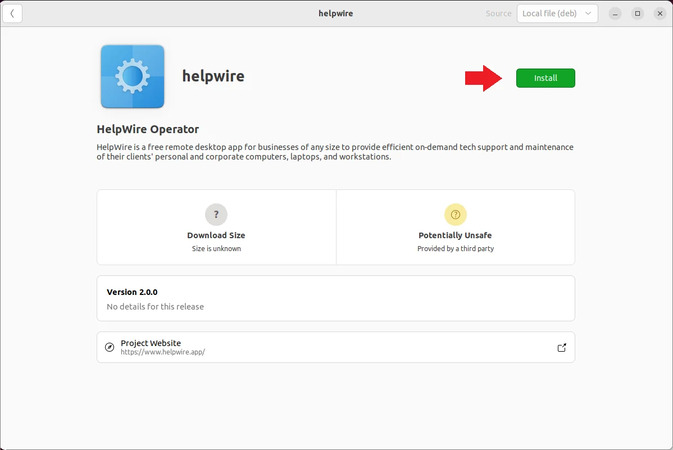This screenshot has width=673, height=450.
Task: Click the Potentially Unsafe yellow warning icon
Action: click(x=455, y=214)
